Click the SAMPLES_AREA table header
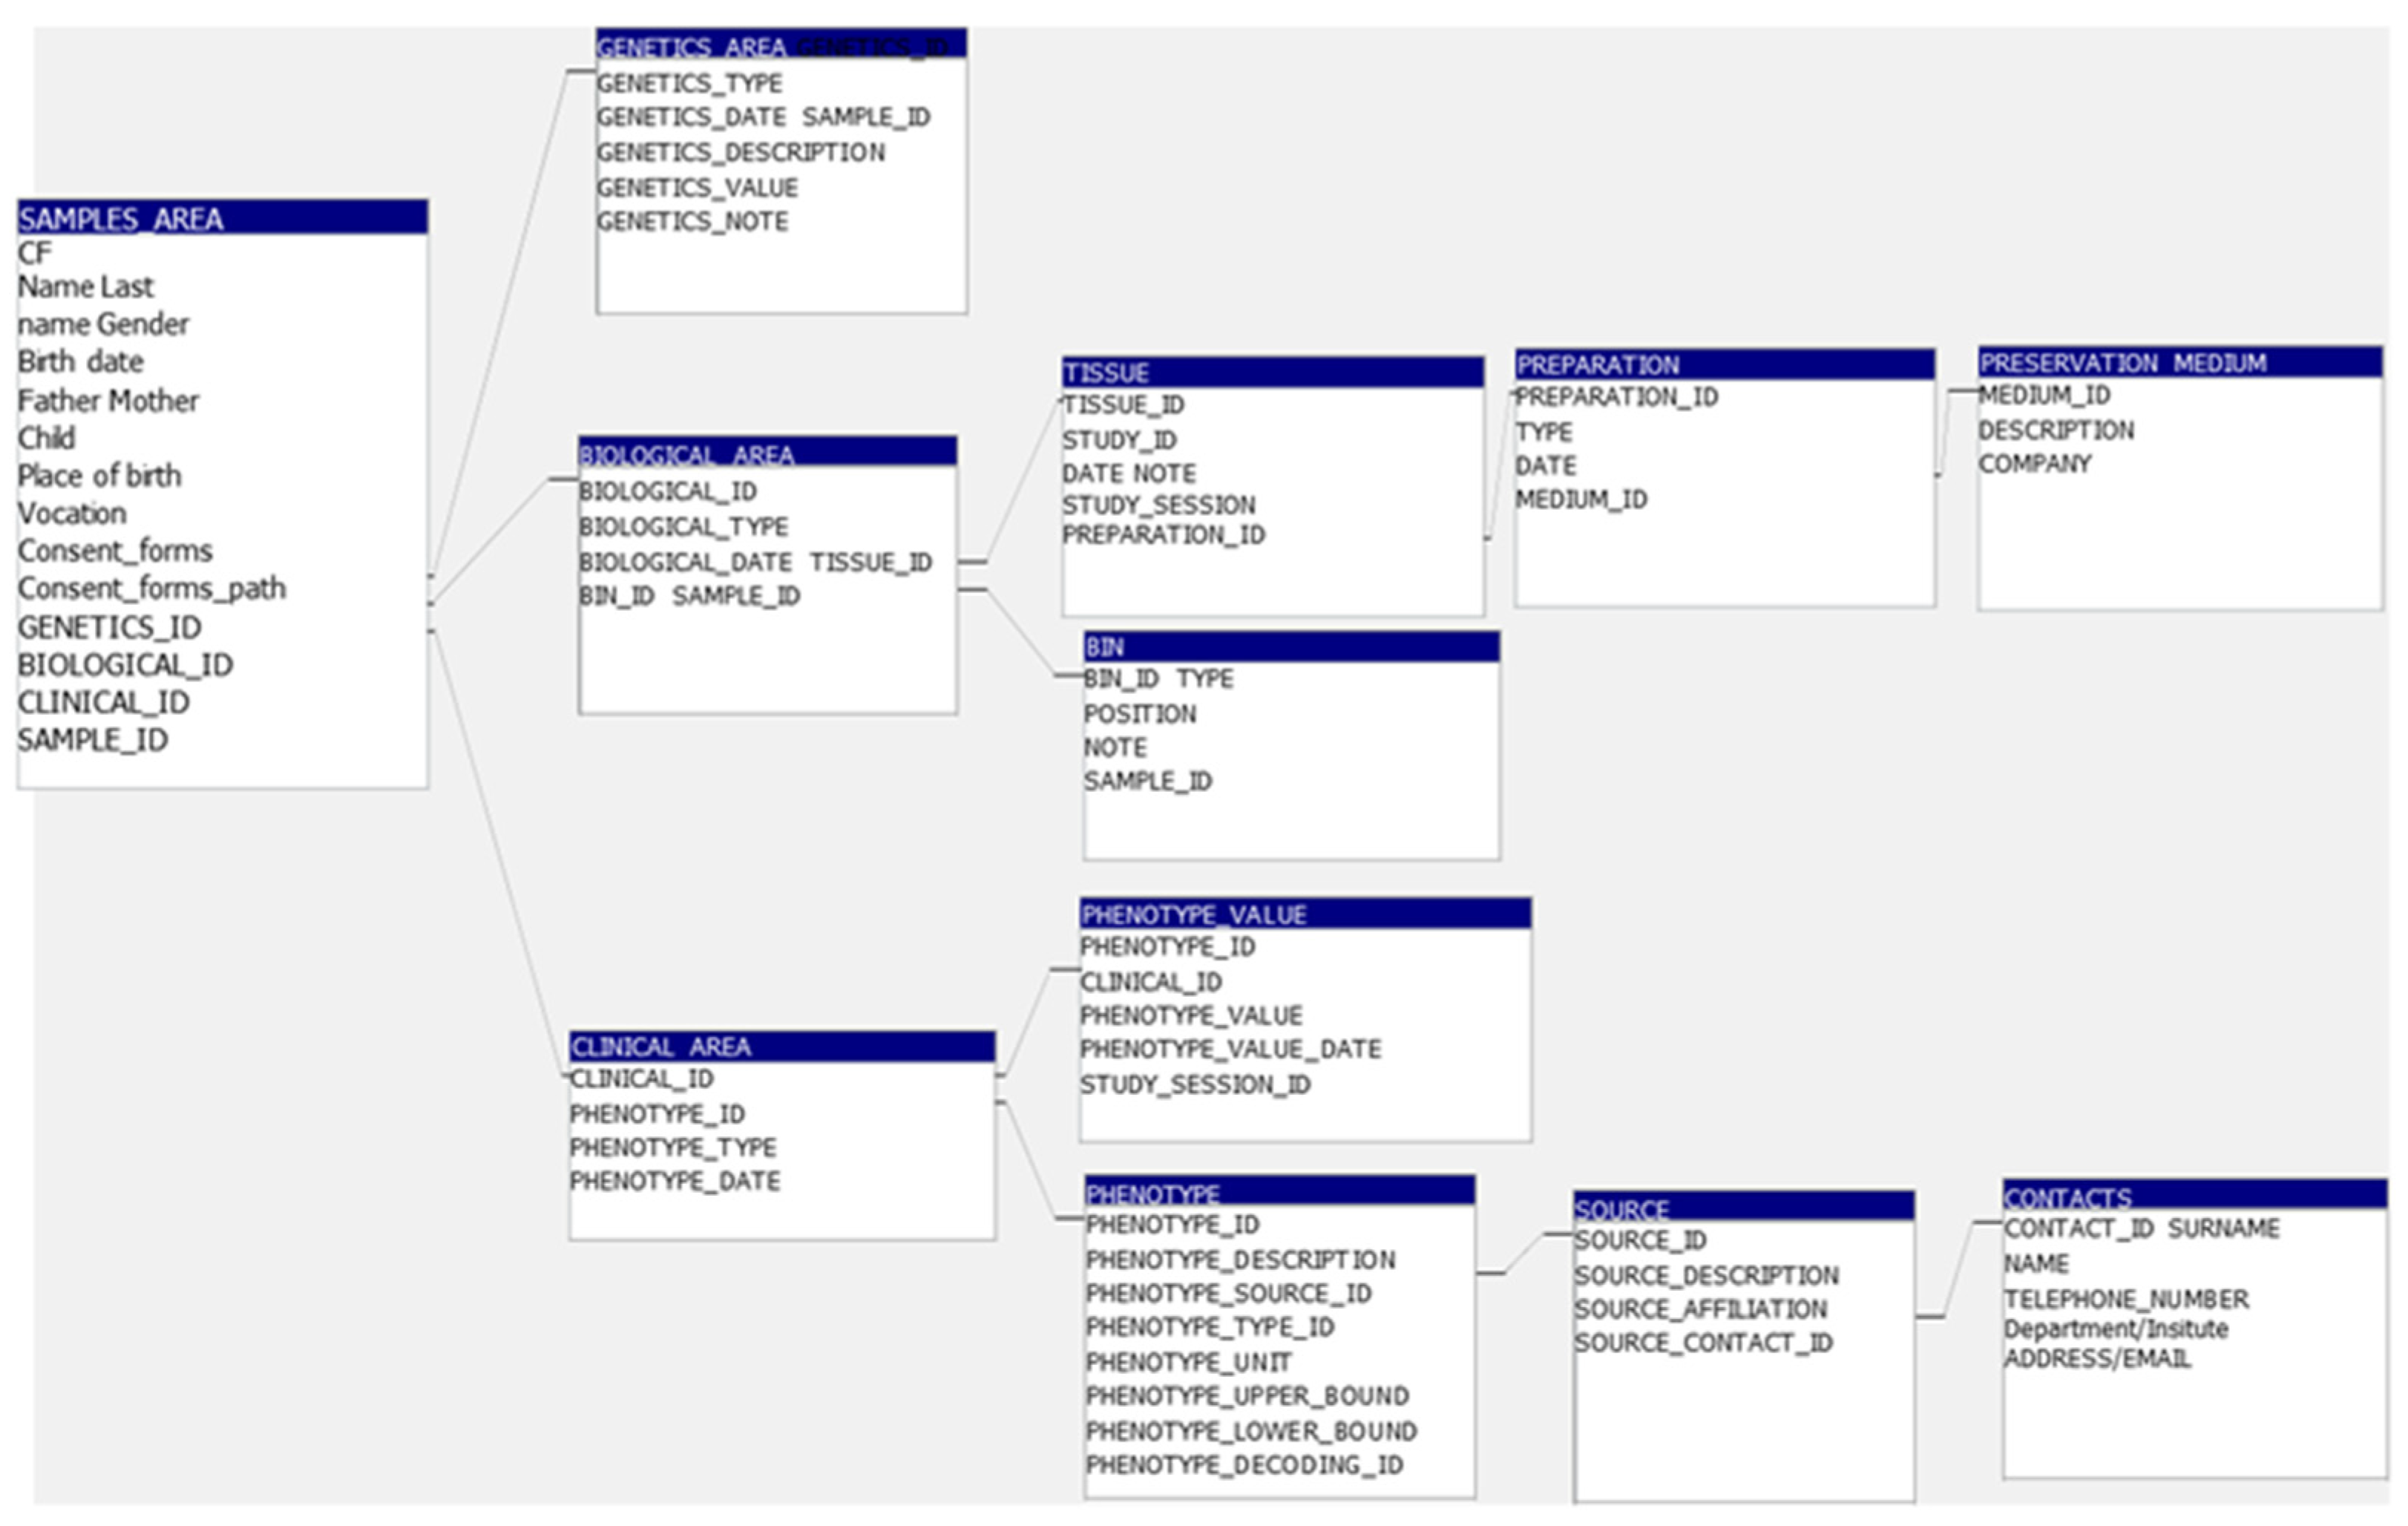Viewport: 2408px width, 1526px height. (x=222, y=218)
